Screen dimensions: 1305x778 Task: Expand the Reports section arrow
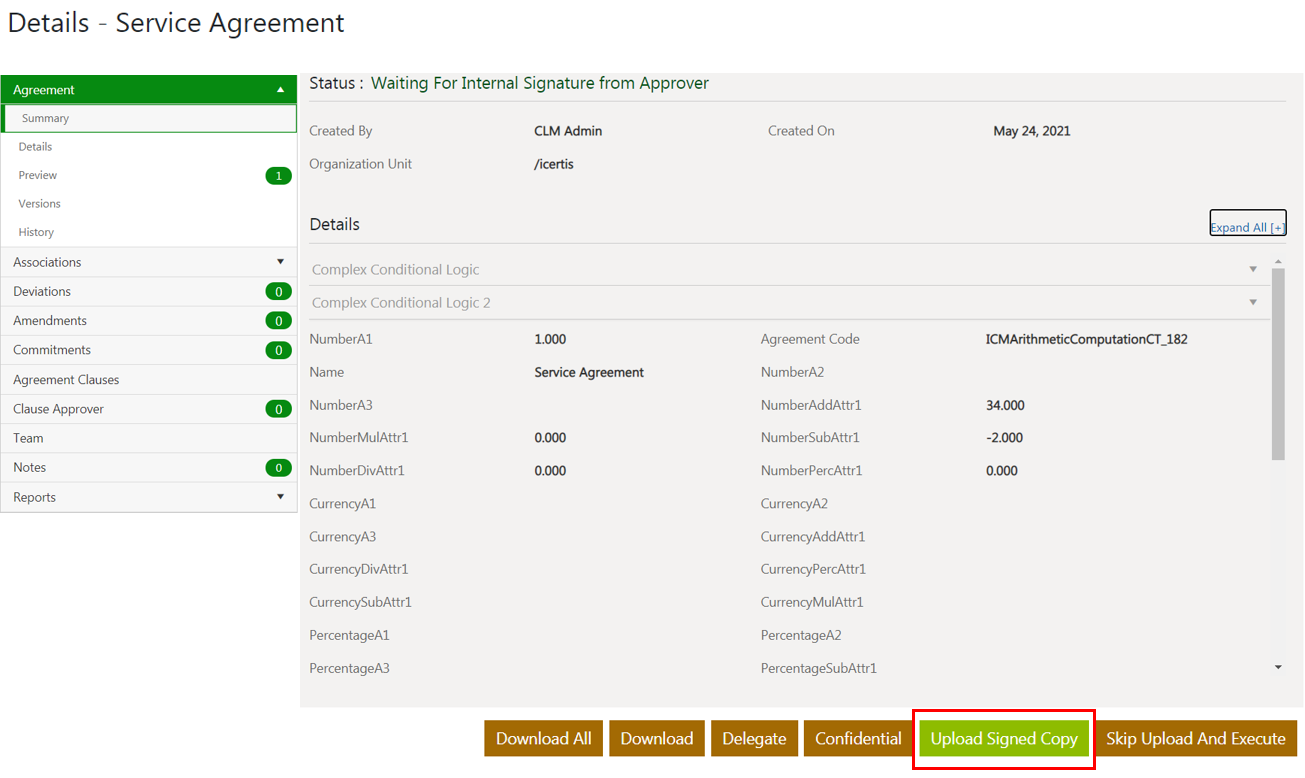tap(280, 497)
